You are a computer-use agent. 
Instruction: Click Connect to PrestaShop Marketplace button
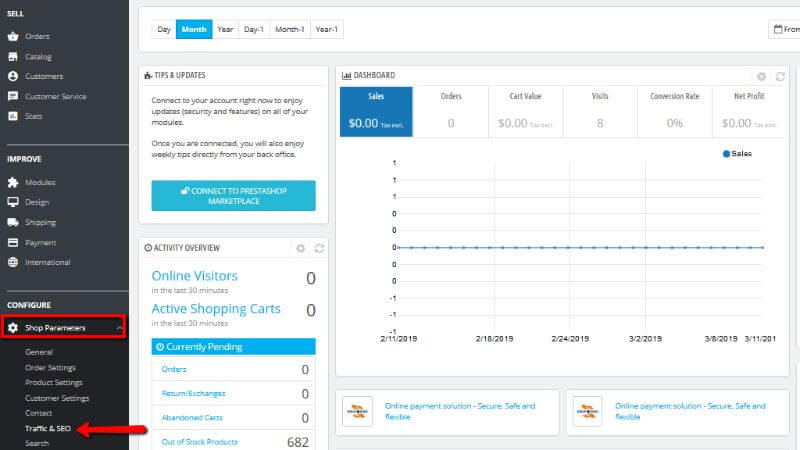click(x=234, y=195)
